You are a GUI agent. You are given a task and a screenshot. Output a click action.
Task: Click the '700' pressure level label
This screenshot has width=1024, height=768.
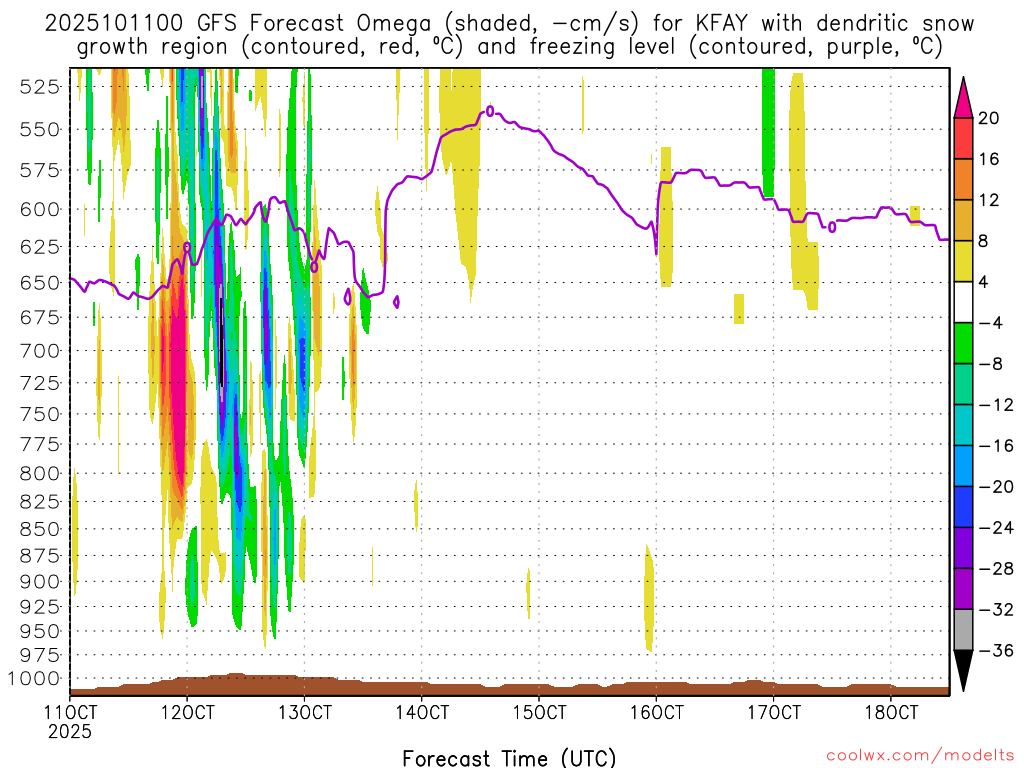(40, 351)
